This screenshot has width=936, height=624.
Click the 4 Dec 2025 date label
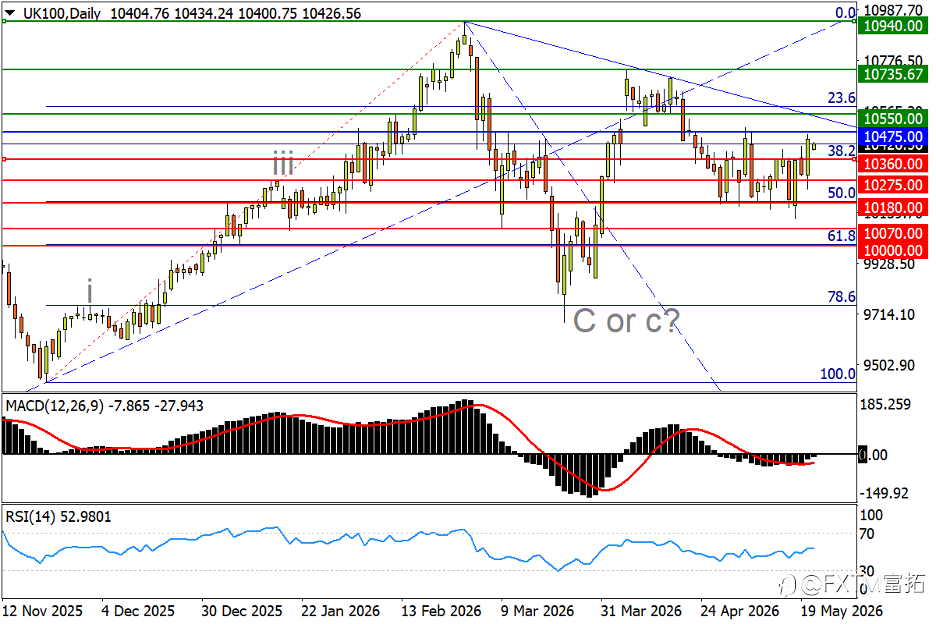138,611
